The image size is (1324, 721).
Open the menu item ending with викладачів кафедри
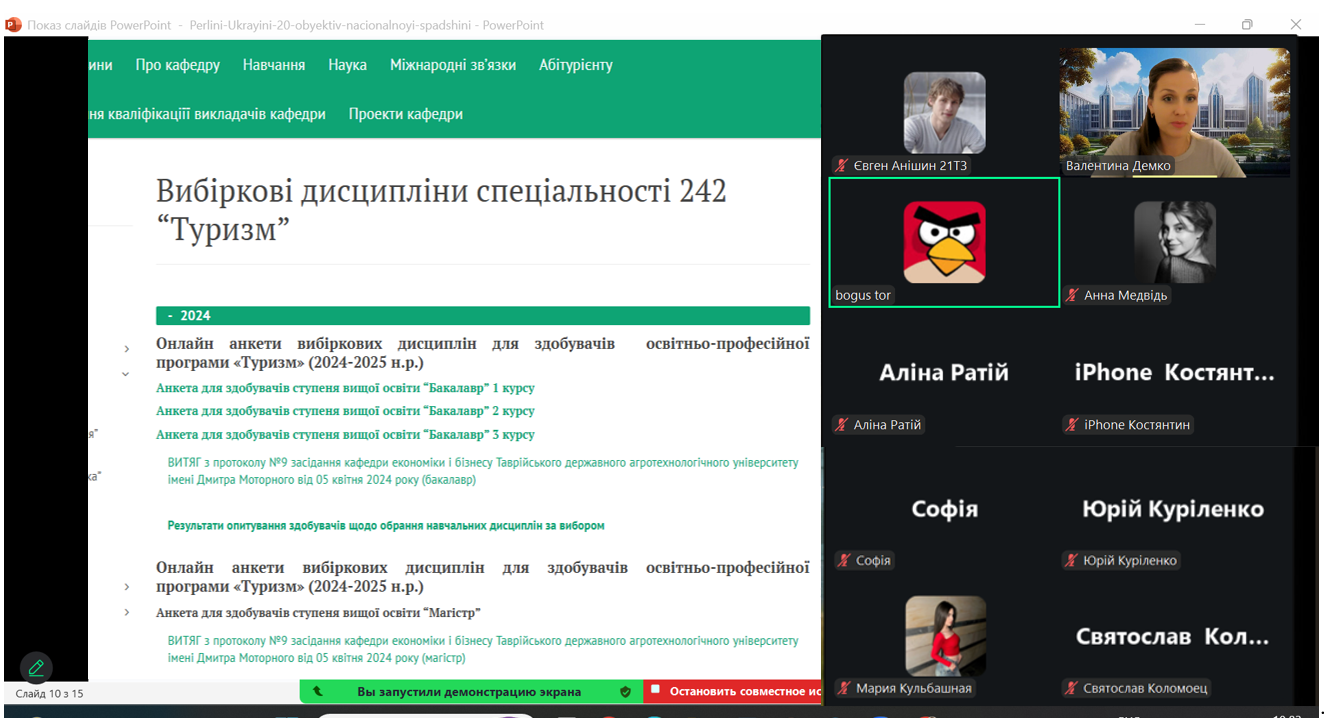pyautogui.click(x=207, y=114)
